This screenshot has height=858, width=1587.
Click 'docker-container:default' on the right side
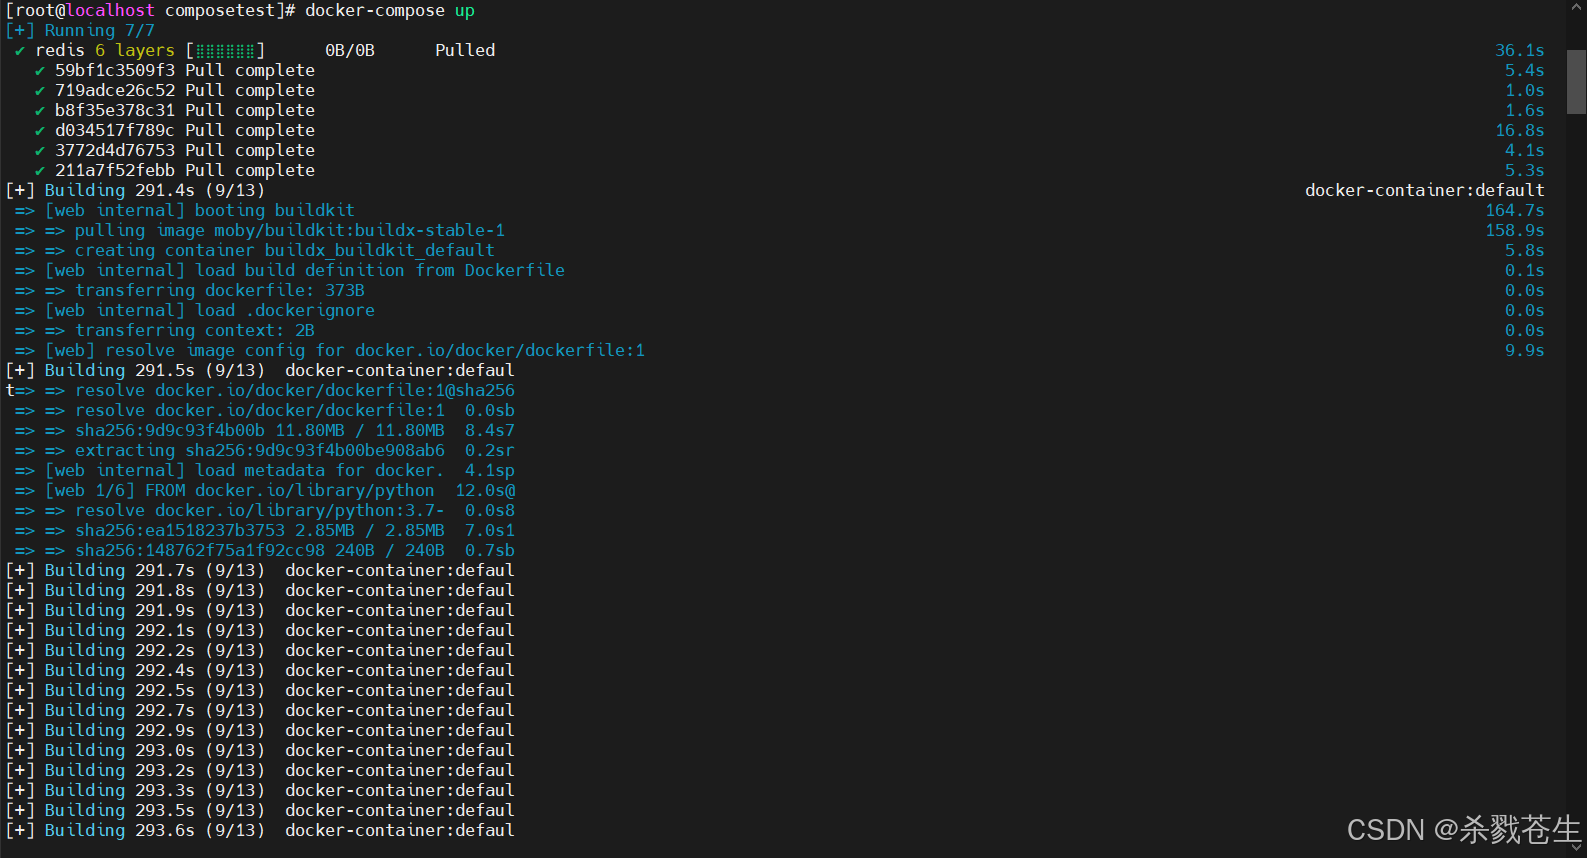1425,190
